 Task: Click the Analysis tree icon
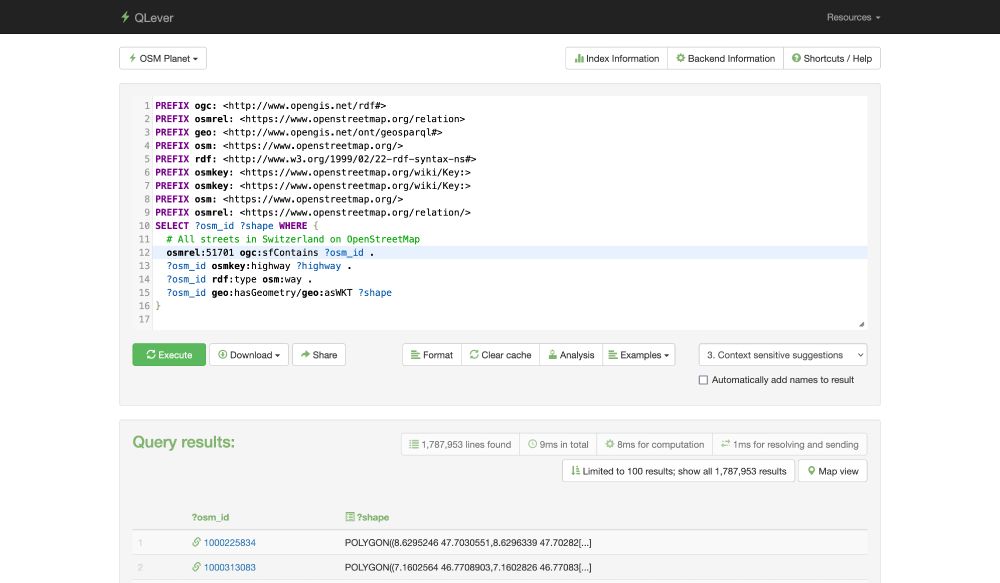(x=552, y=355)
